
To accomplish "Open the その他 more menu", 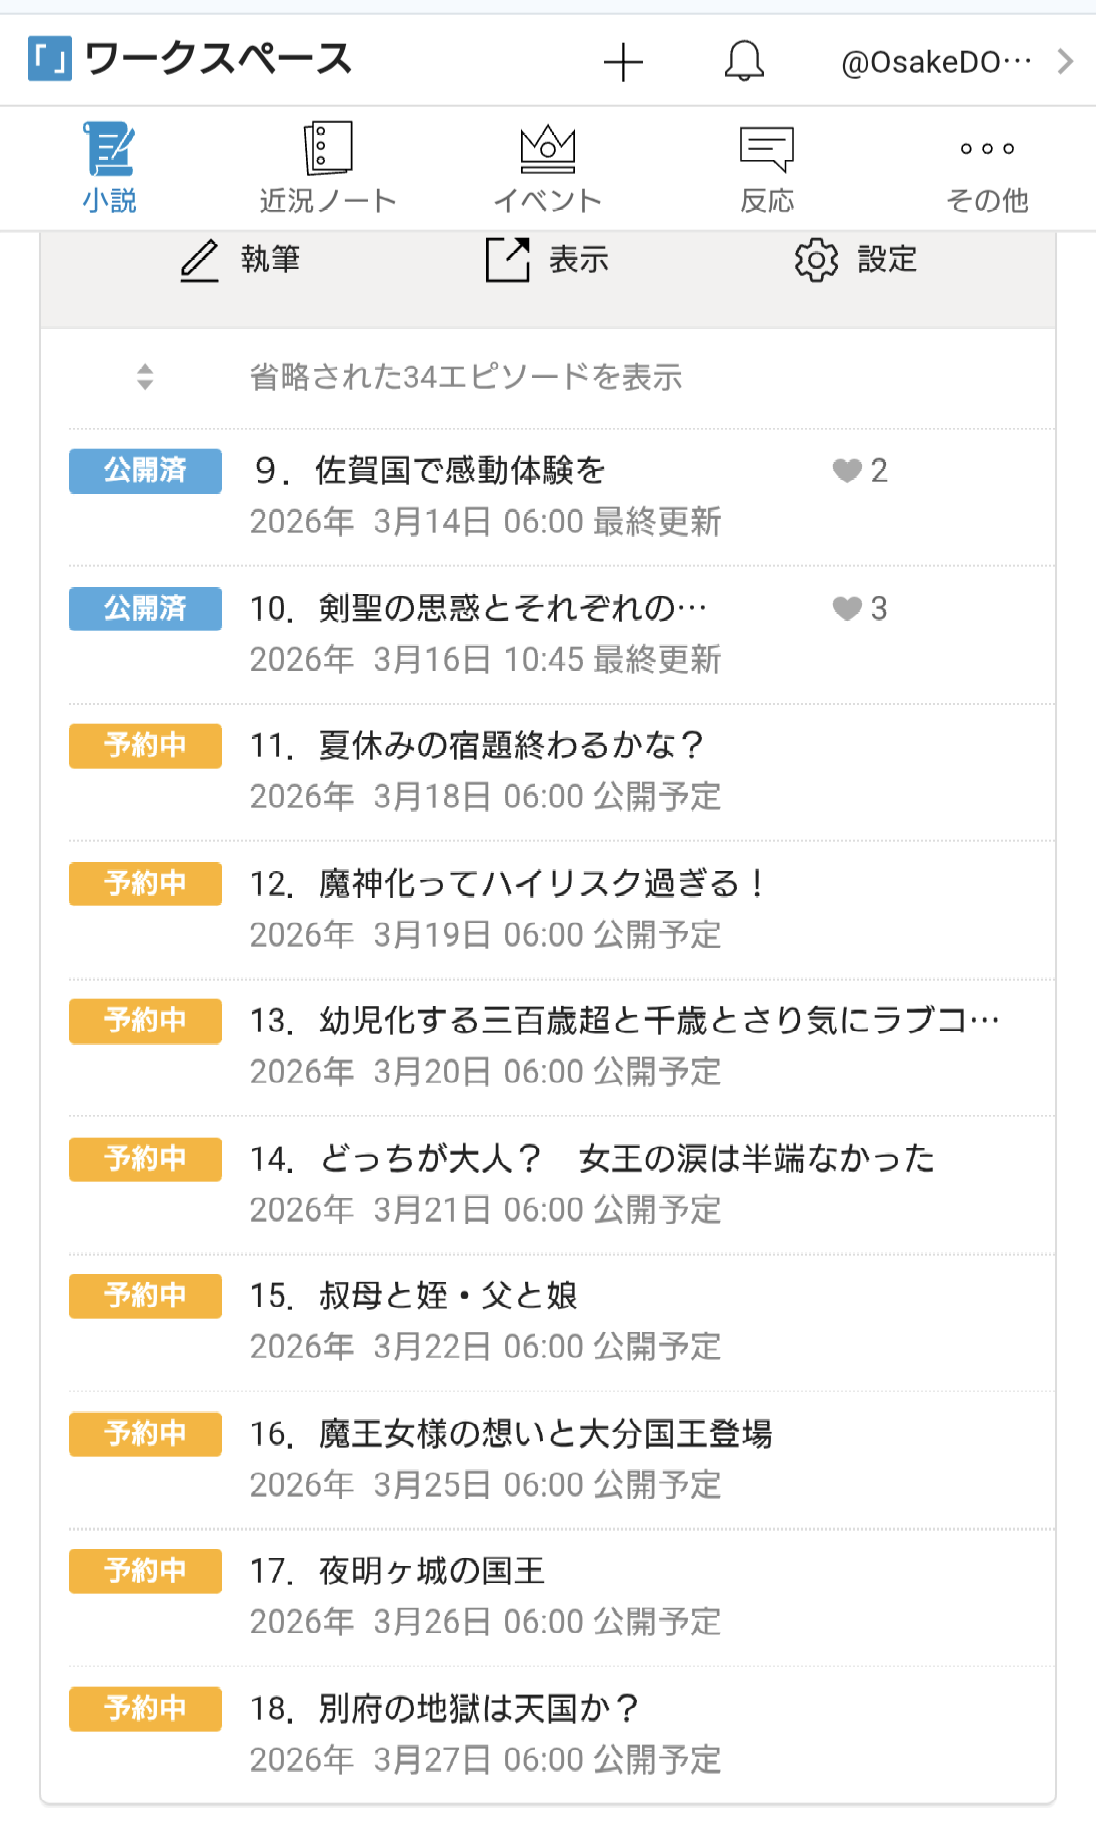I will tap(987, 168).
